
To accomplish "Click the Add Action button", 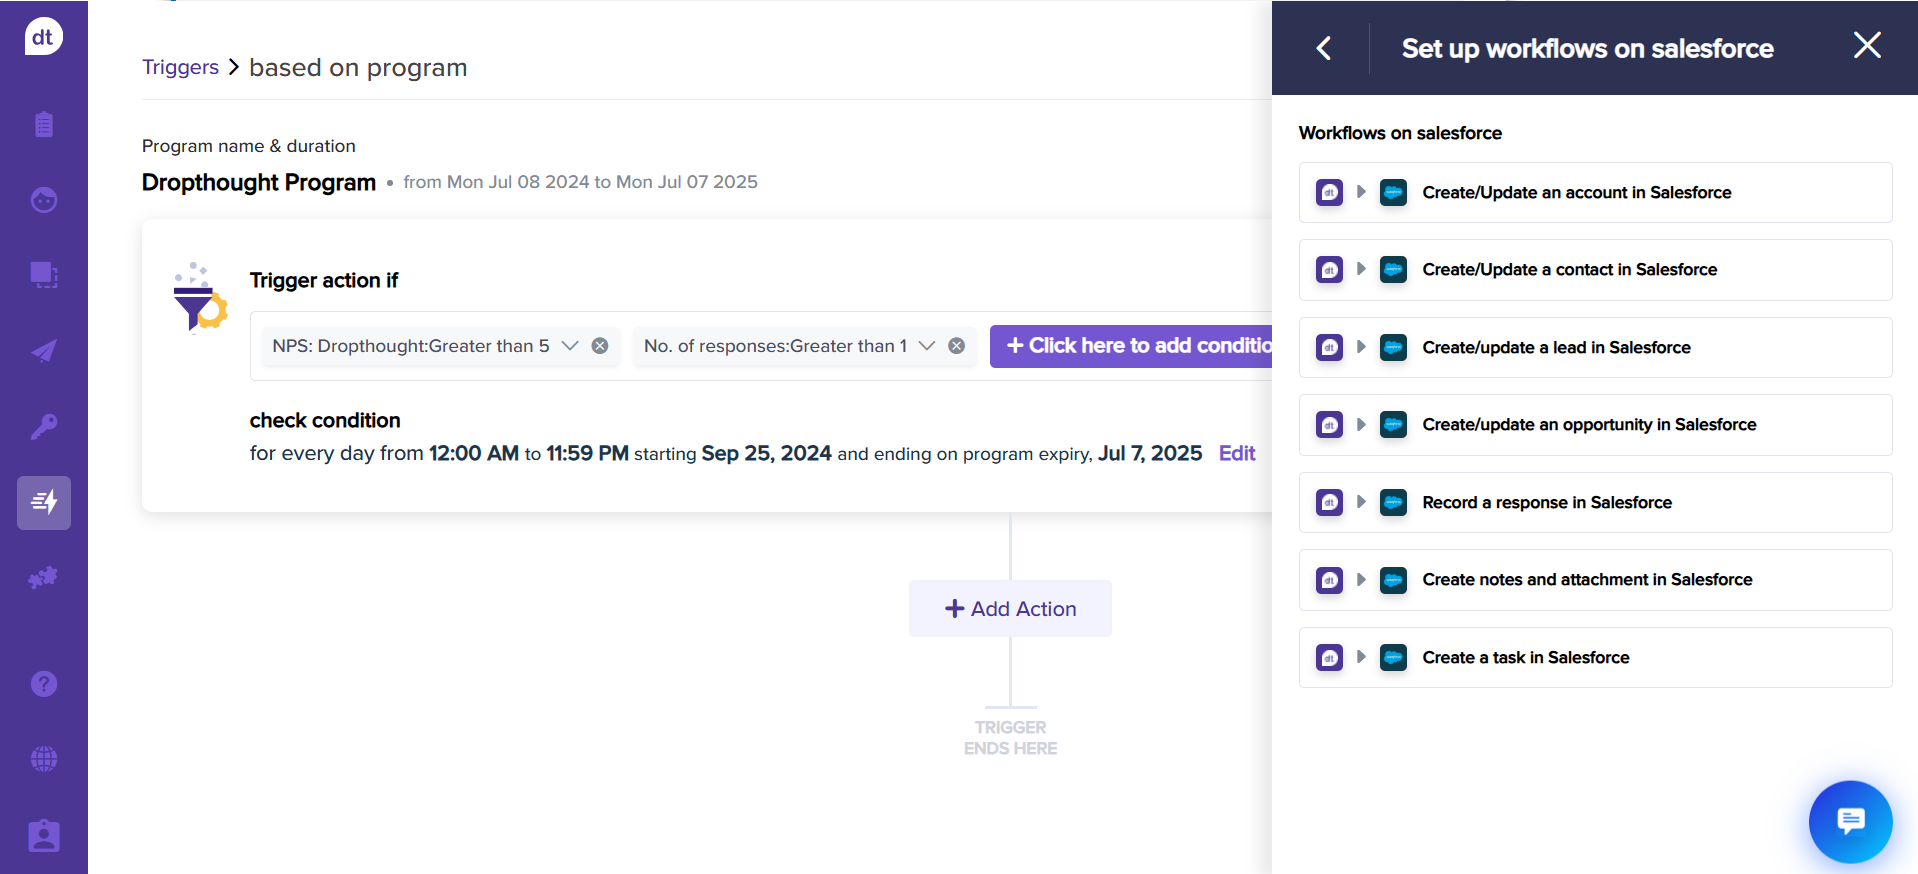I will [1010, 609].
